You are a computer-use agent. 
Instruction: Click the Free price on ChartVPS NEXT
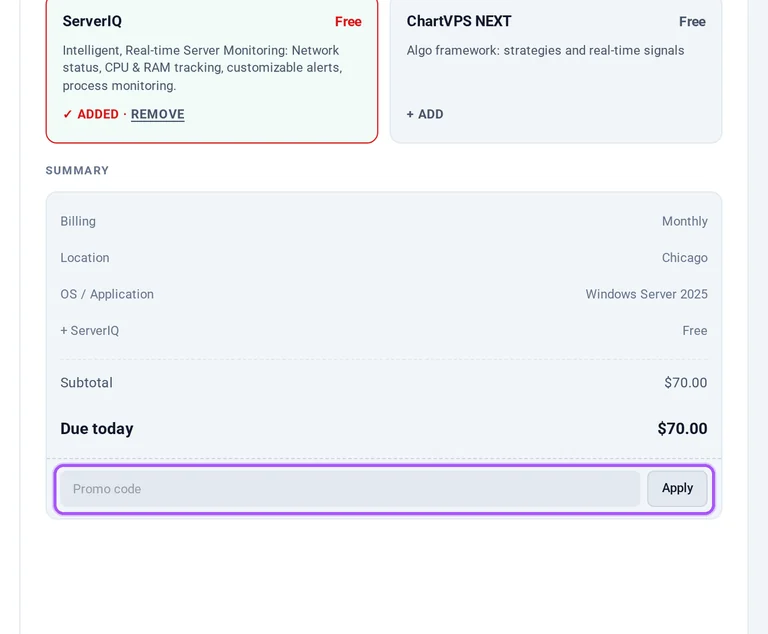coord(692,22)
